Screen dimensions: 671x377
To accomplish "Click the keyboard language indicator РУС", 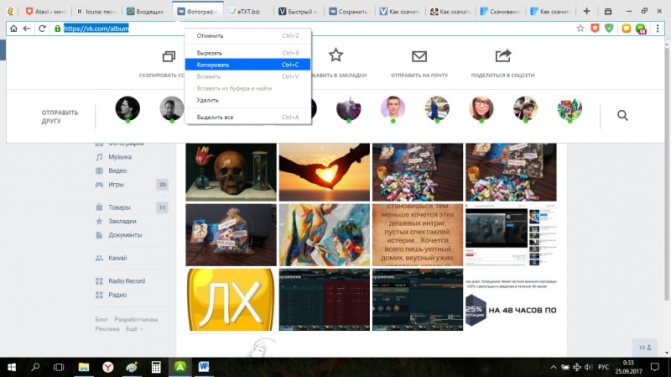I will [x=603, y=367].
